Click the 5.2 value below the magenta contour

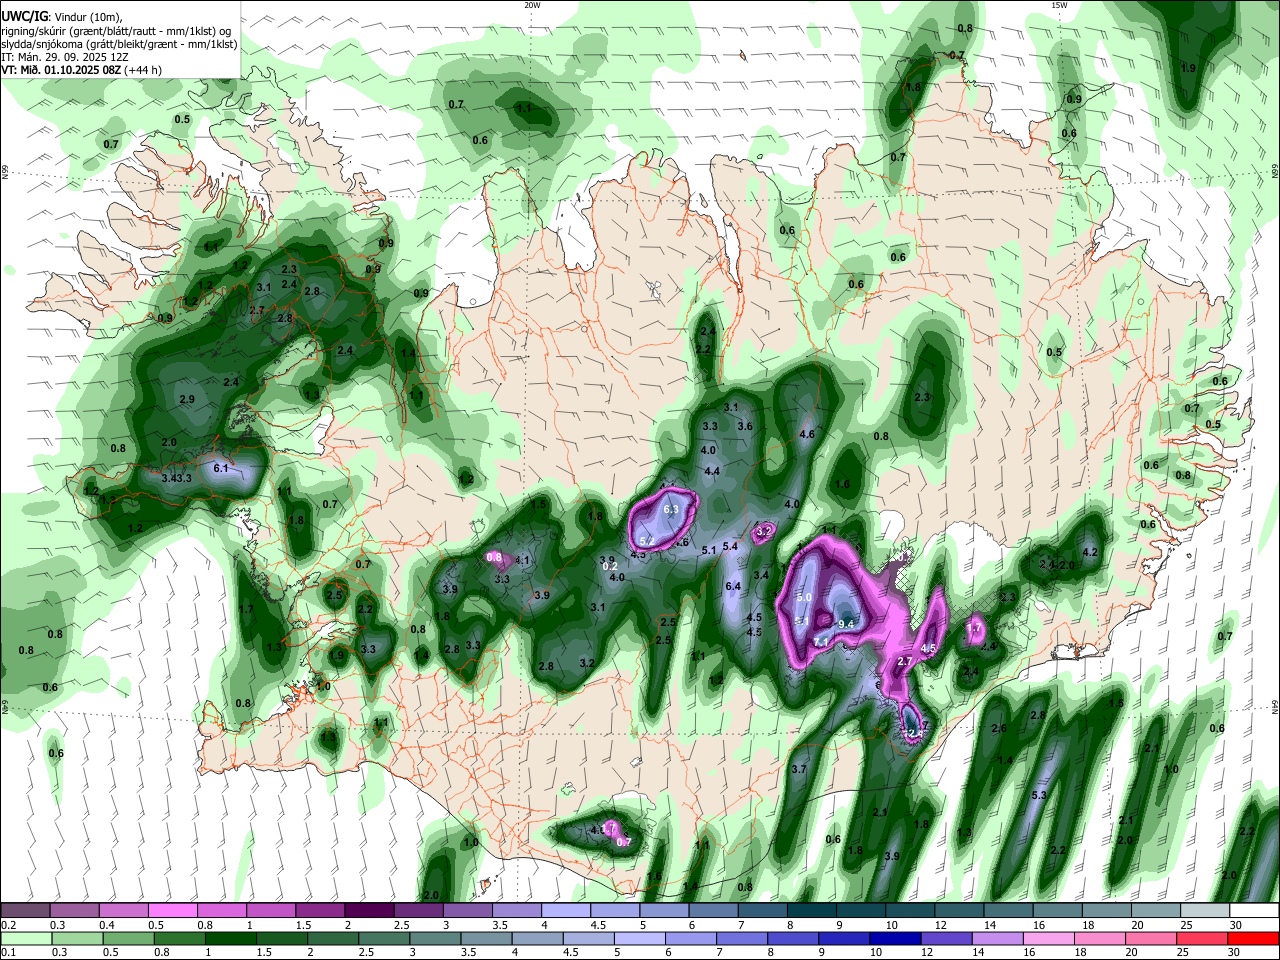pos(647,541)
